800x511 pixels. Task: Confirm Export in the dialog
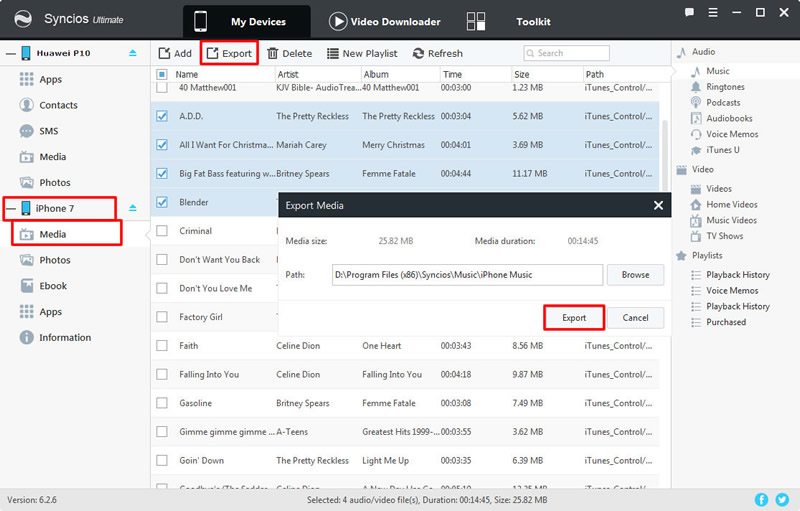click(574, 318)
